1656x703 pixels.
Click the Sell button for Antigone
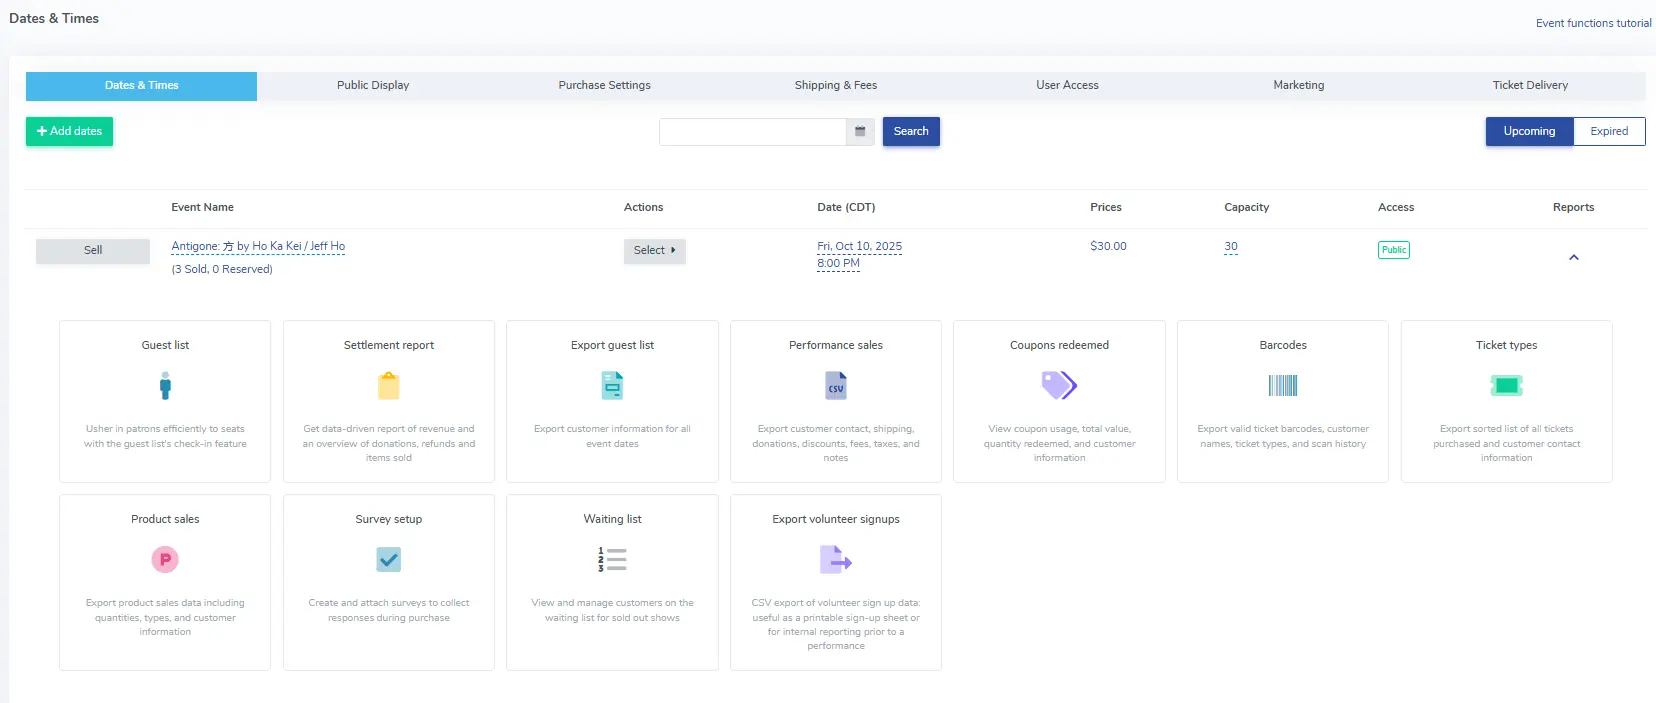coord(93,251)
